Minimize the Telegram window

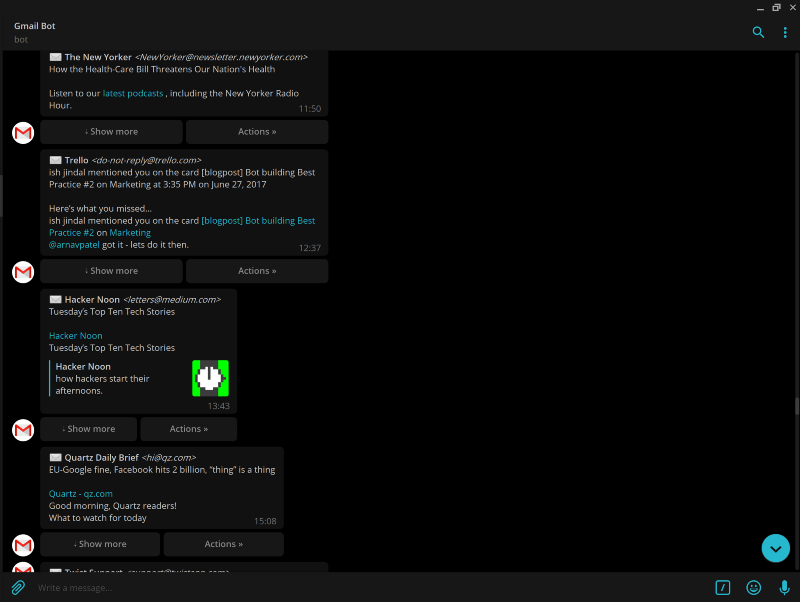[x=760, y=8]
